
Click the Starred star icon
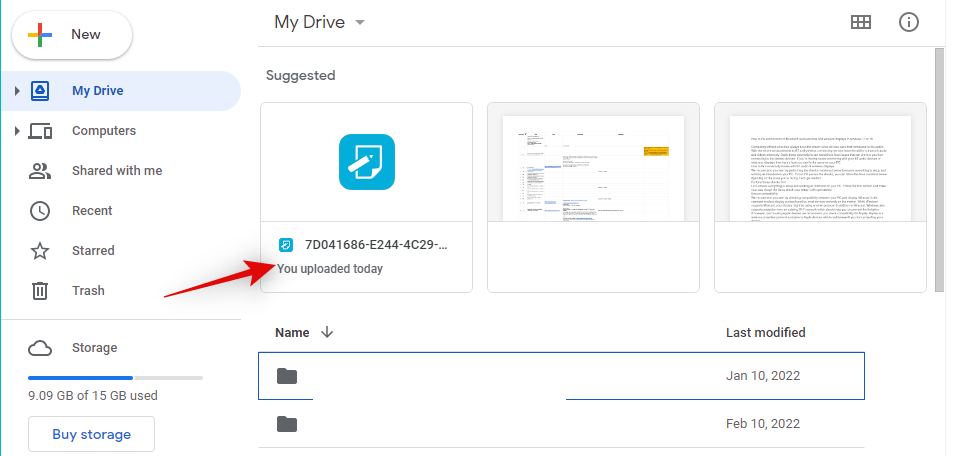[x=40, y=251]
